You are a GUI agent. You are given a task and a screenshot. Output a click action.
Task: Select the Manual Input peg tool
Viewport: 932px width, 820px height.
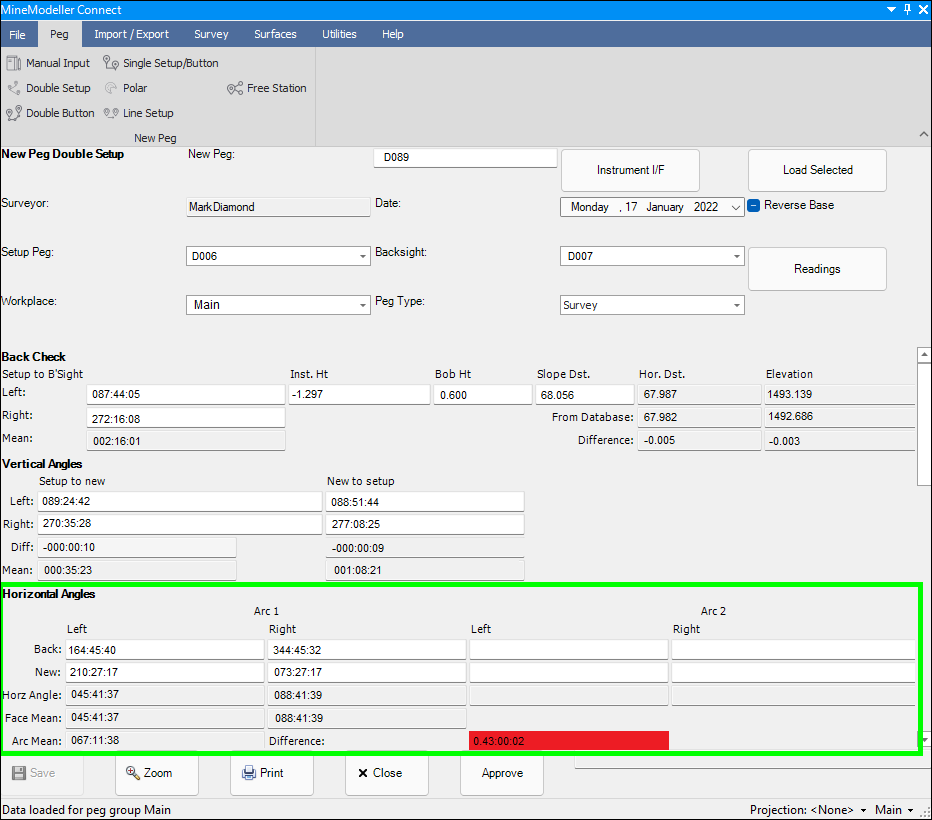tap(49, 63)
